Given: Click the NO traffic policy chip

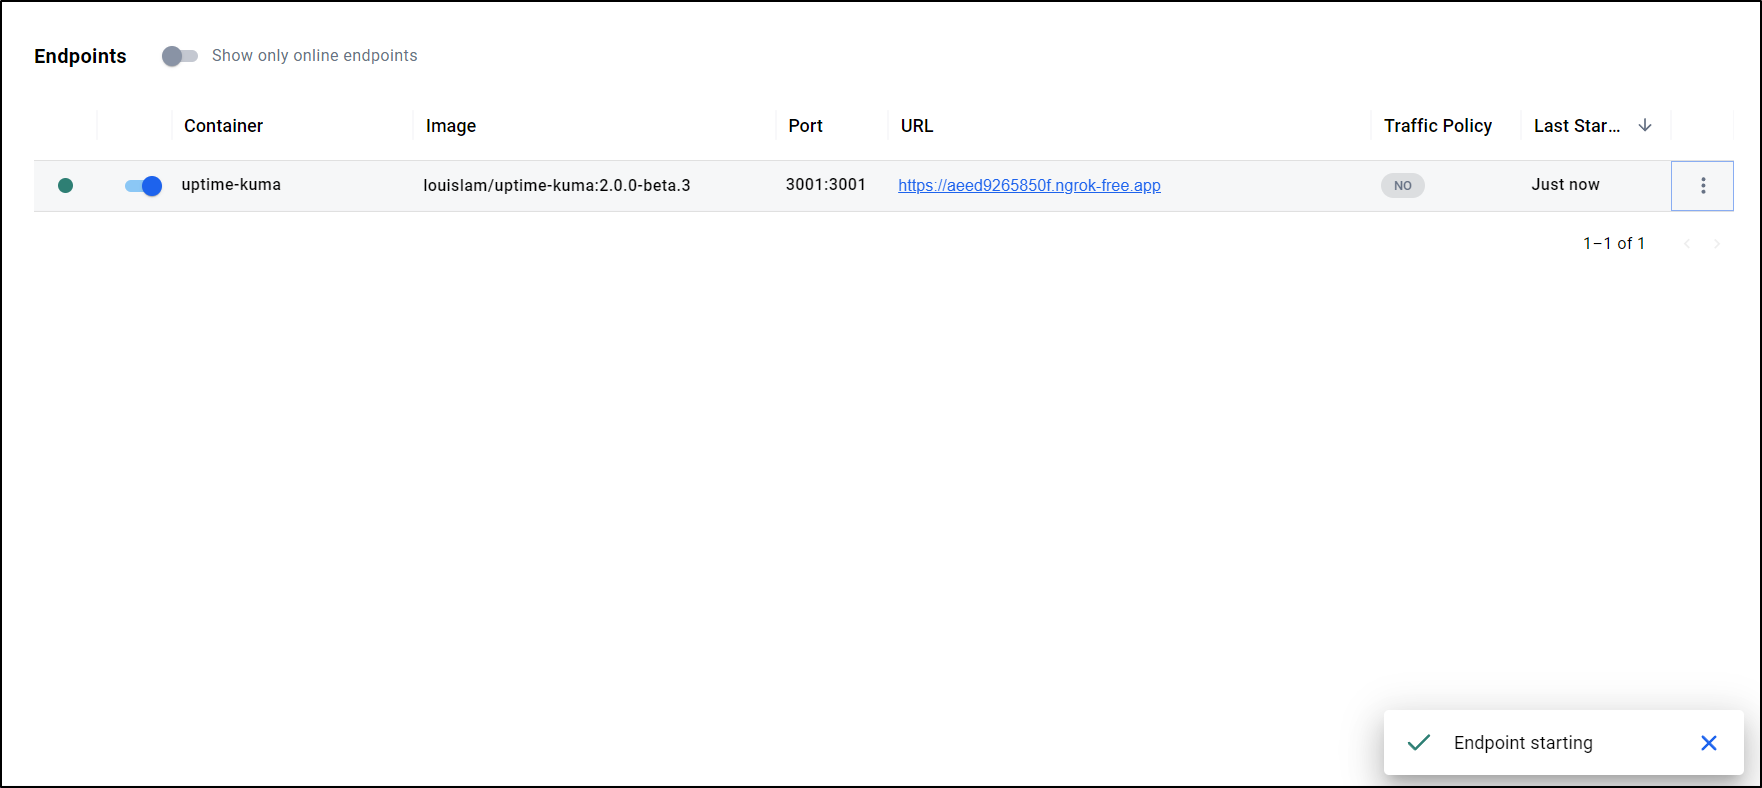Looking at the screenshot, I should pos(1402,186).
